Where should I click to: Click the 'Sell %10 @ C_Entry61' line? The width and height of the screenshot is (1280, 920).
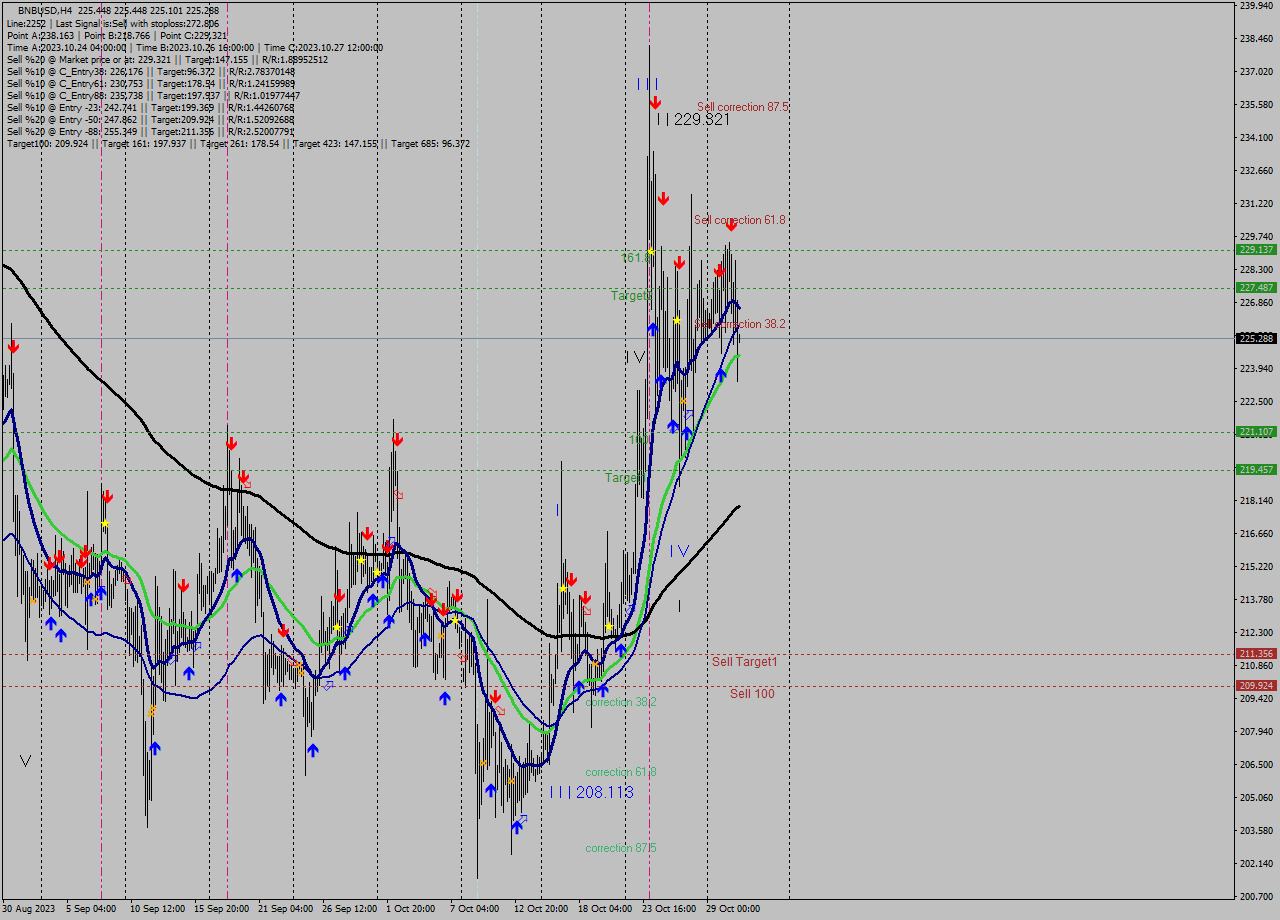(151, 84)
